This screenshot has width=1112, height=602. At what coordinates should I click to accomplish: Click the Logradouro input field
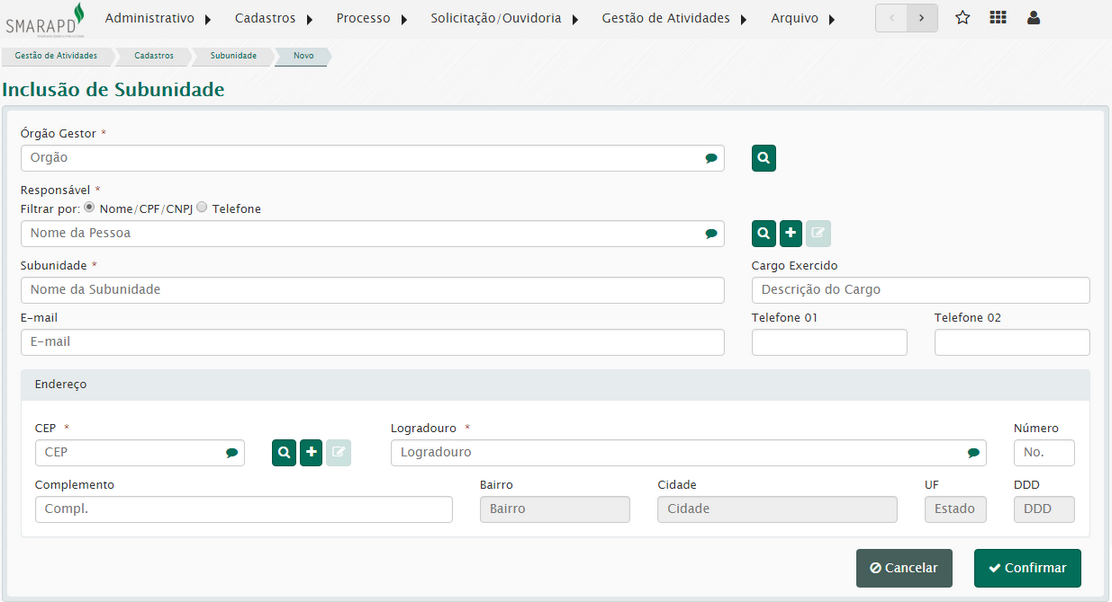point(680,453)
